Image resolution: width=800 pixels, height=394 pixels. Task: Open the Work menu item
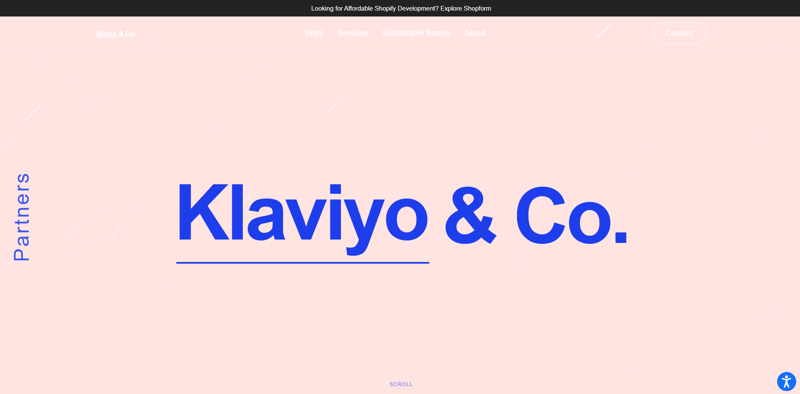tap(314, 33)
